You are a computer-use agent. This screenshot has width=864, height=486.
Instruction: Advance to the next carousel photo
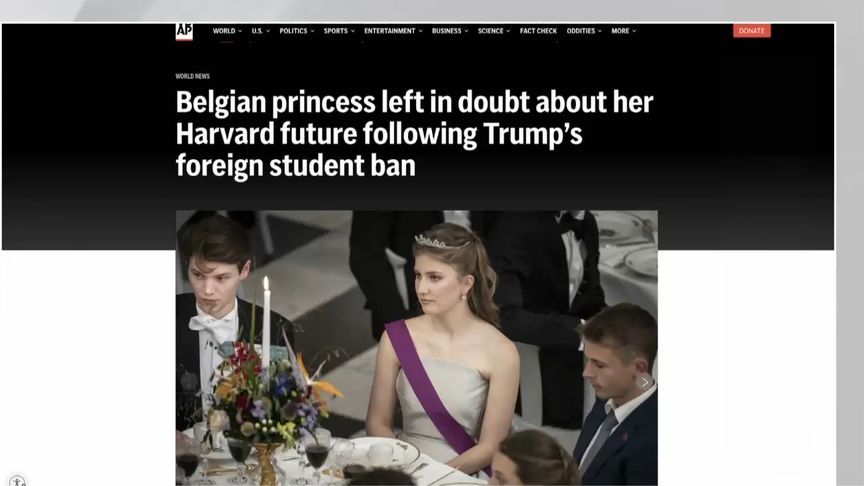pos(644,382)
